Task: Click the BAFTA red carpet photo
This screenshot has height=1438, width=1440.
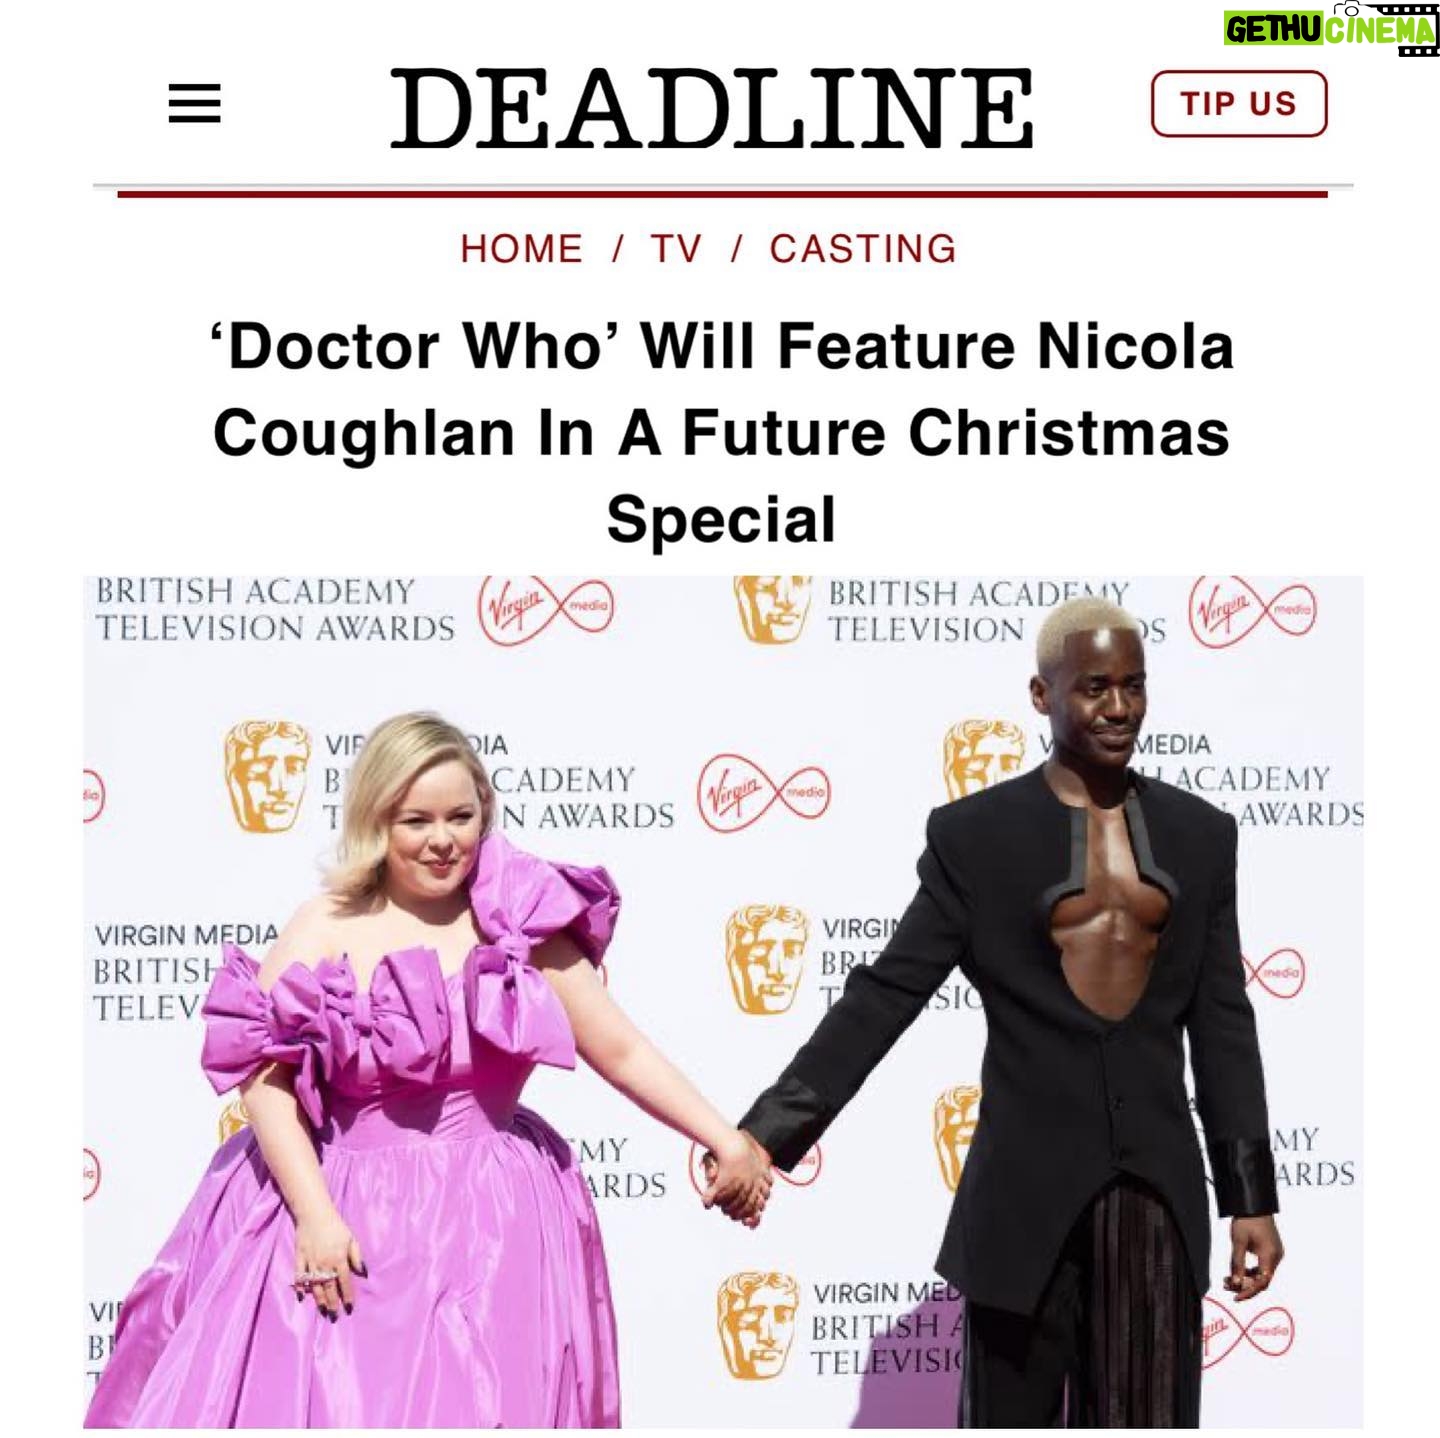Action: 723,1002
